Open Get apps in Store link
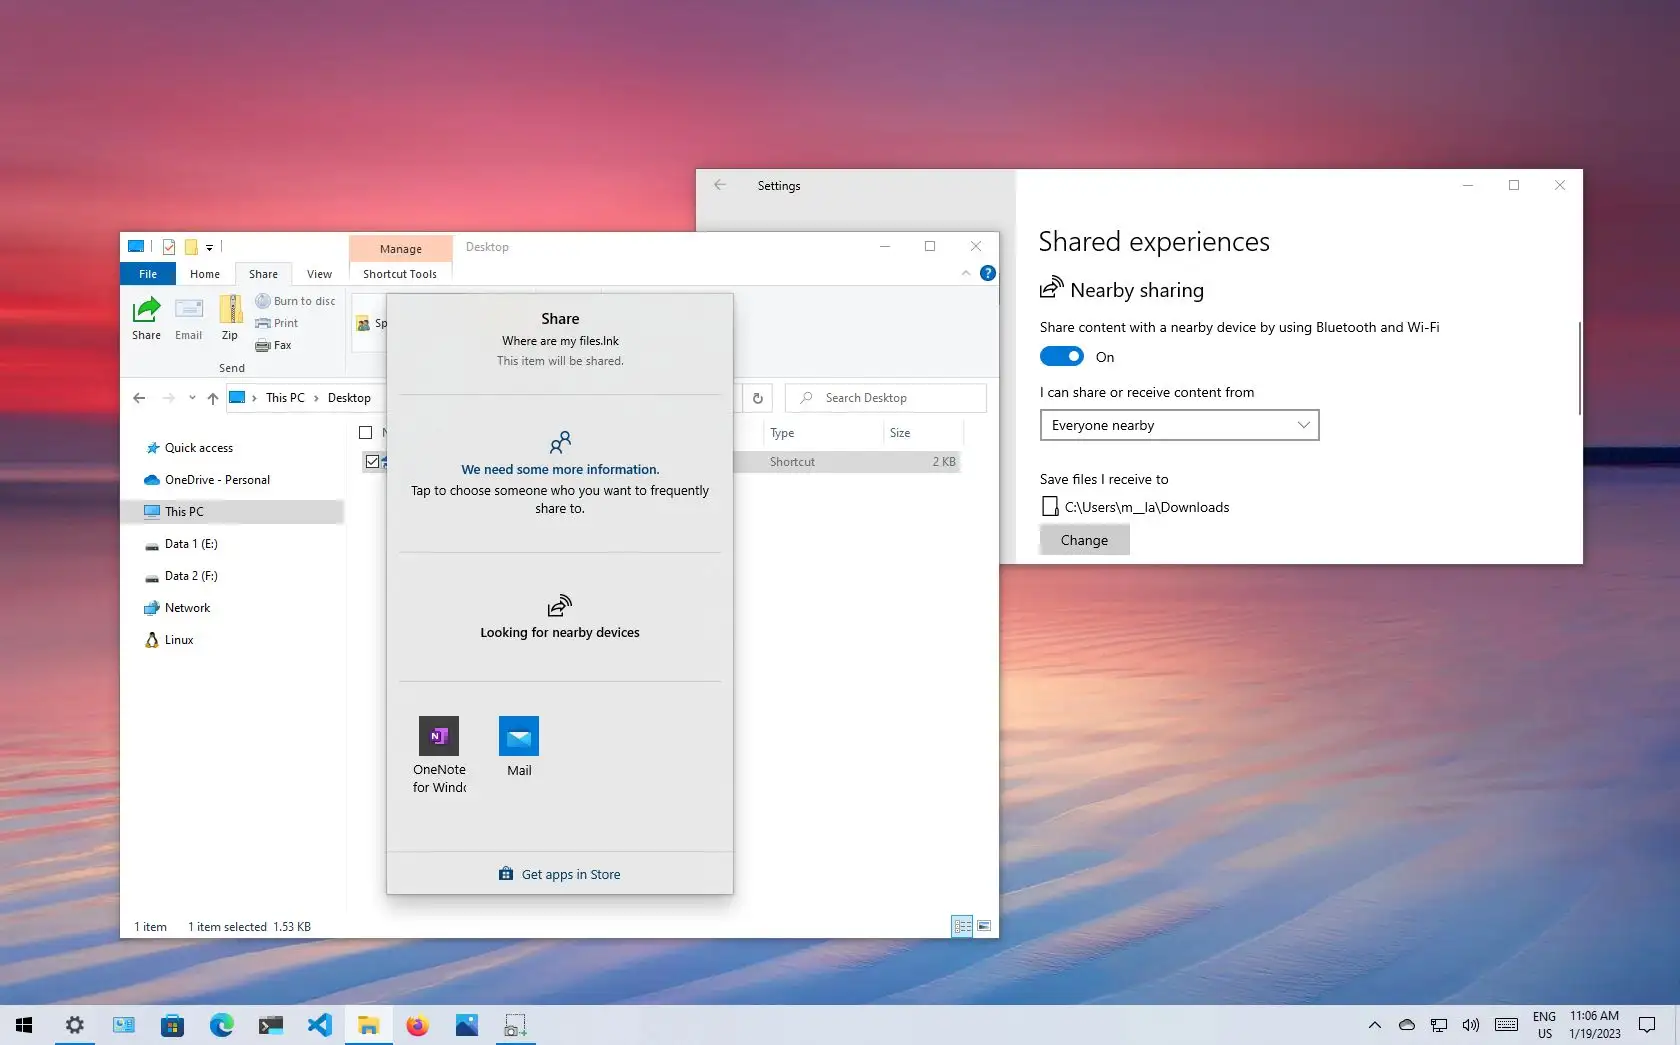This screenshot has width=1680, height=1045. [559, 873]
